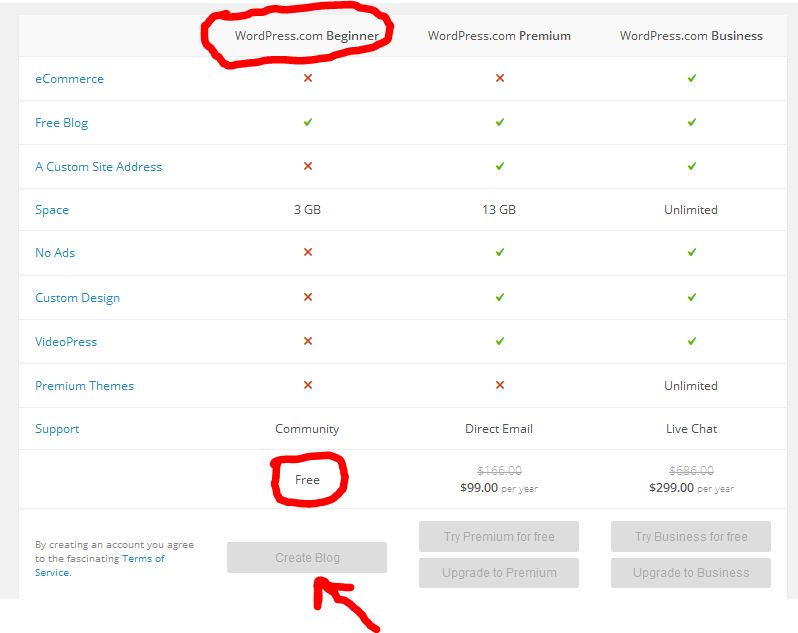Click Free Blog green check under Beginner
The image size is (798, 633).
(x=307, y=122)
